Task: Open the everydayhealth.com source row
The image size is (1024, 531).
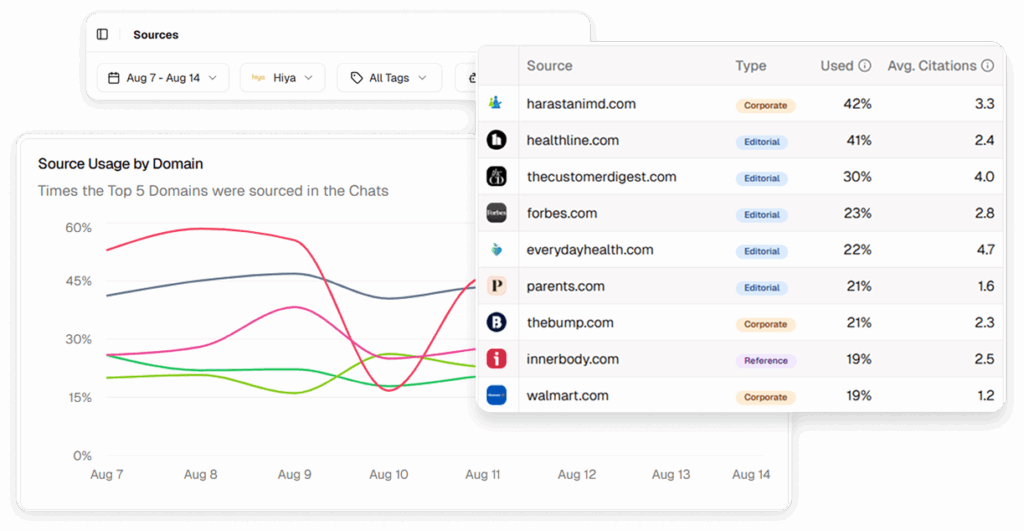Action: 741,249
